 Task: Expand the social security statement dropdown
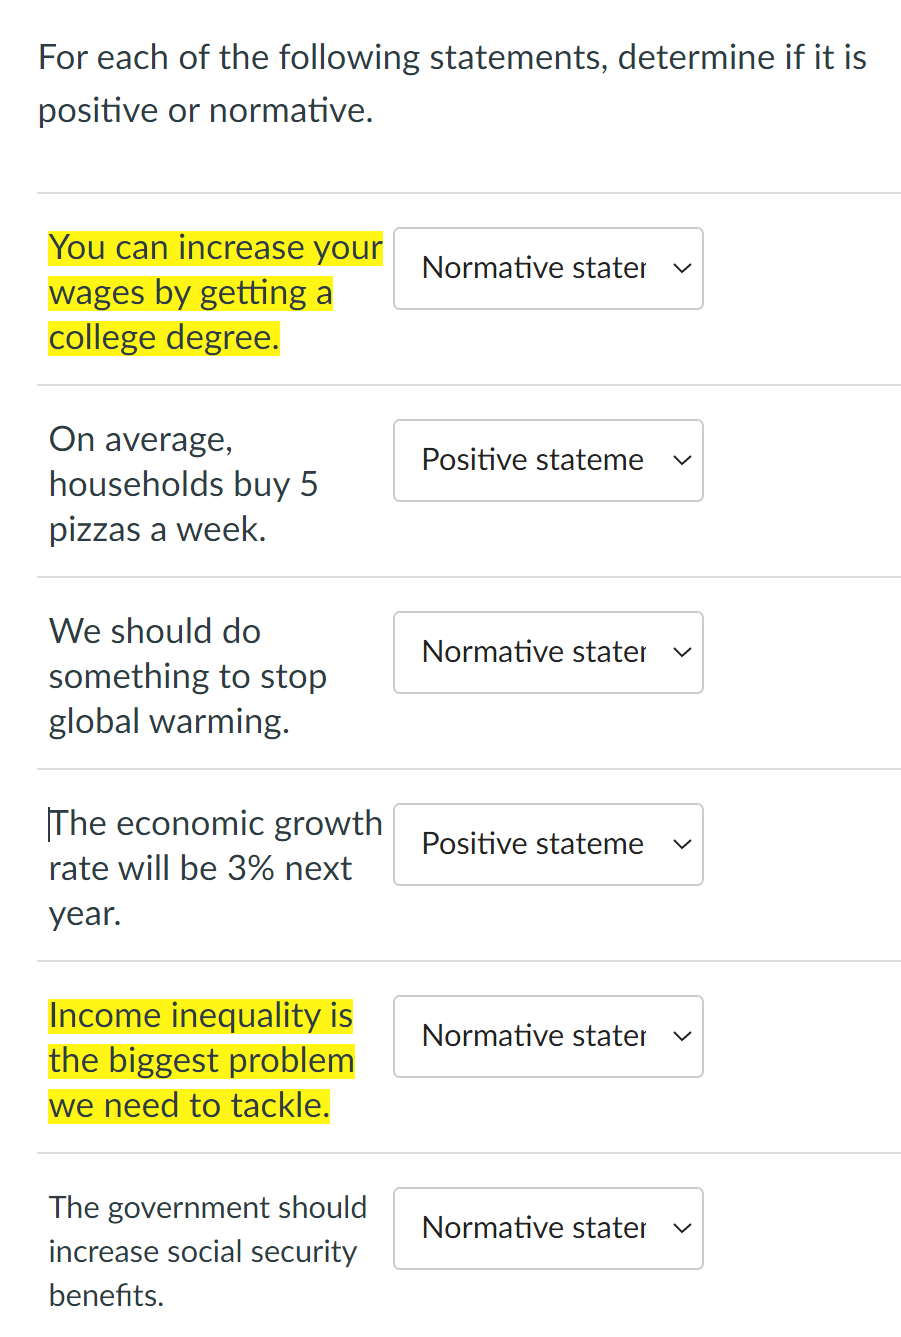pyautogui.click(x=548, y=1228)
